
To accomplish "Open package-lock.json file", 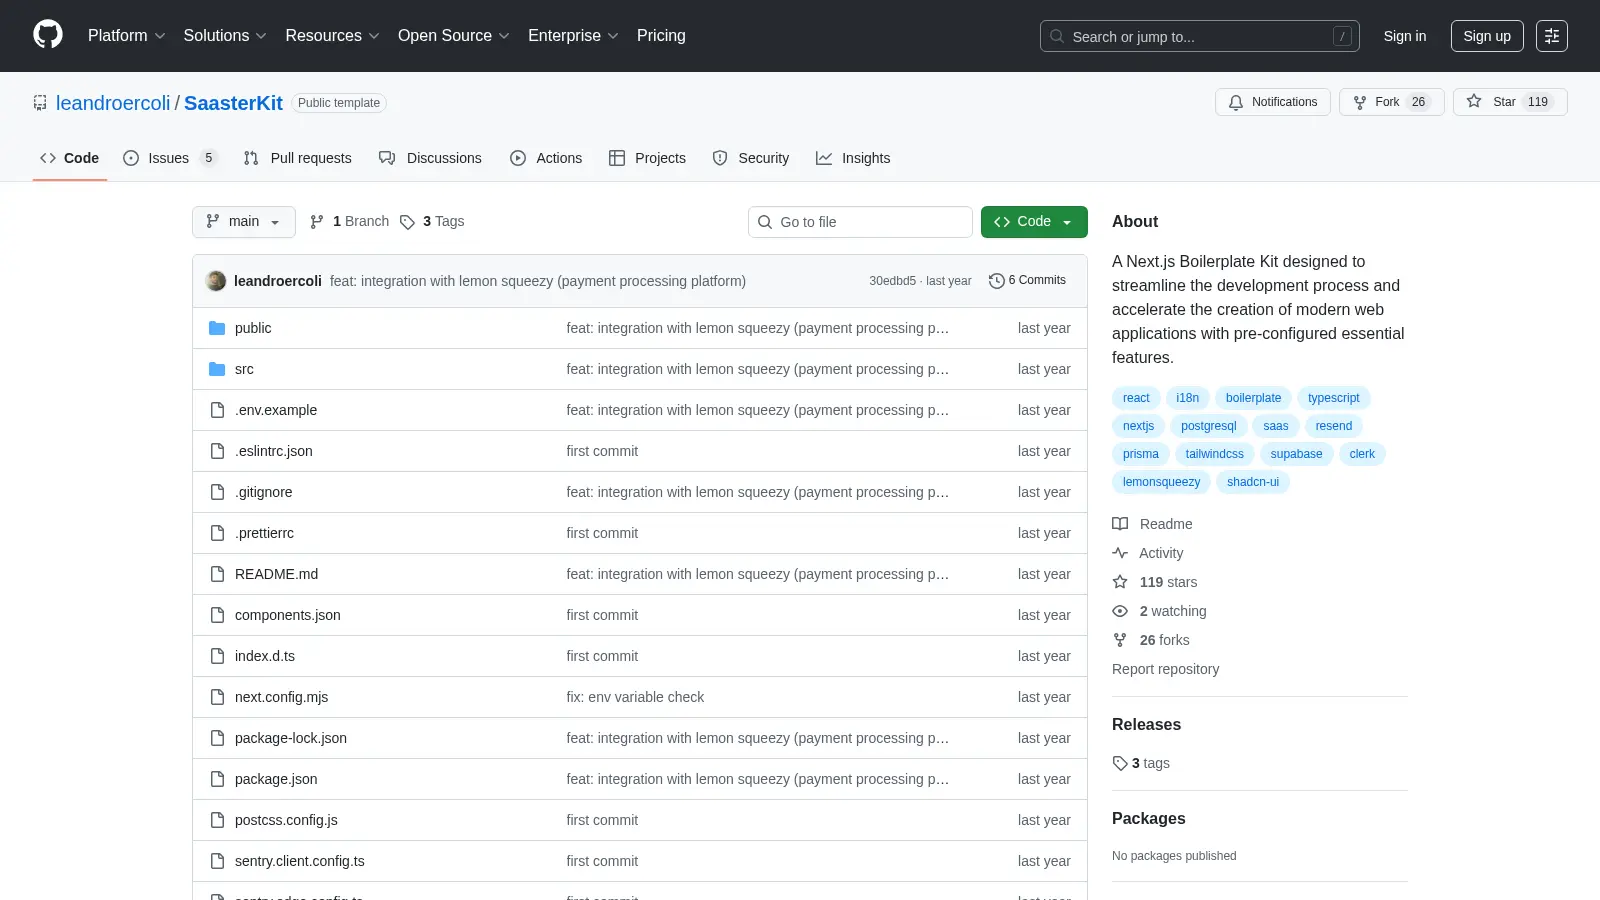I will tap(291, 738).
